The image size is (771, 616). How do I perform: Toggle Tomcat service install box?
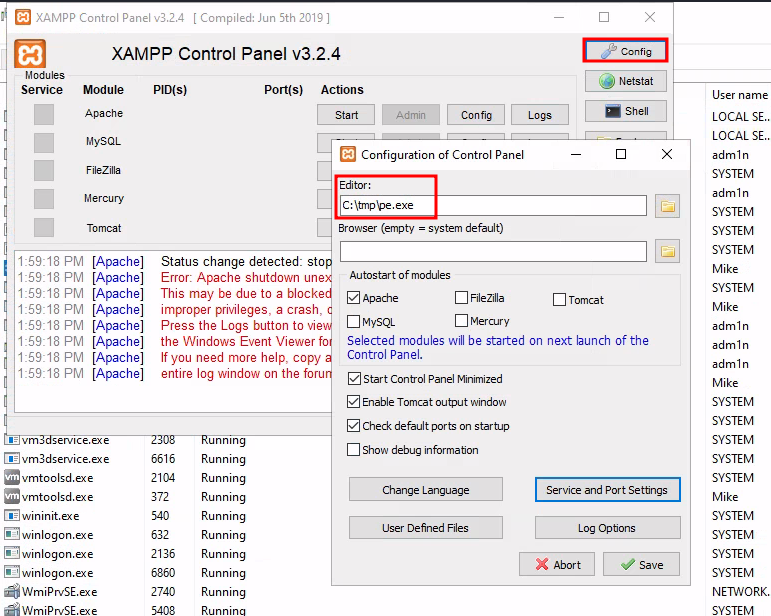tap(44, 228)
